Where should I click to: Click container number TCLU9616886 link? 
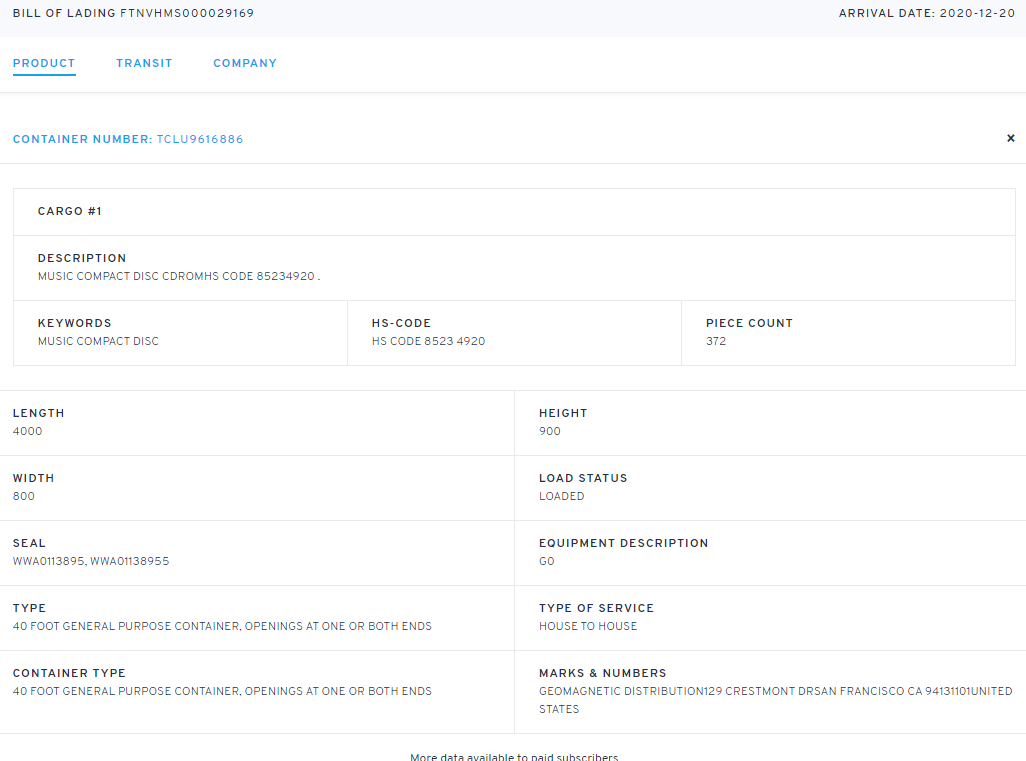[x=199, y=139]
